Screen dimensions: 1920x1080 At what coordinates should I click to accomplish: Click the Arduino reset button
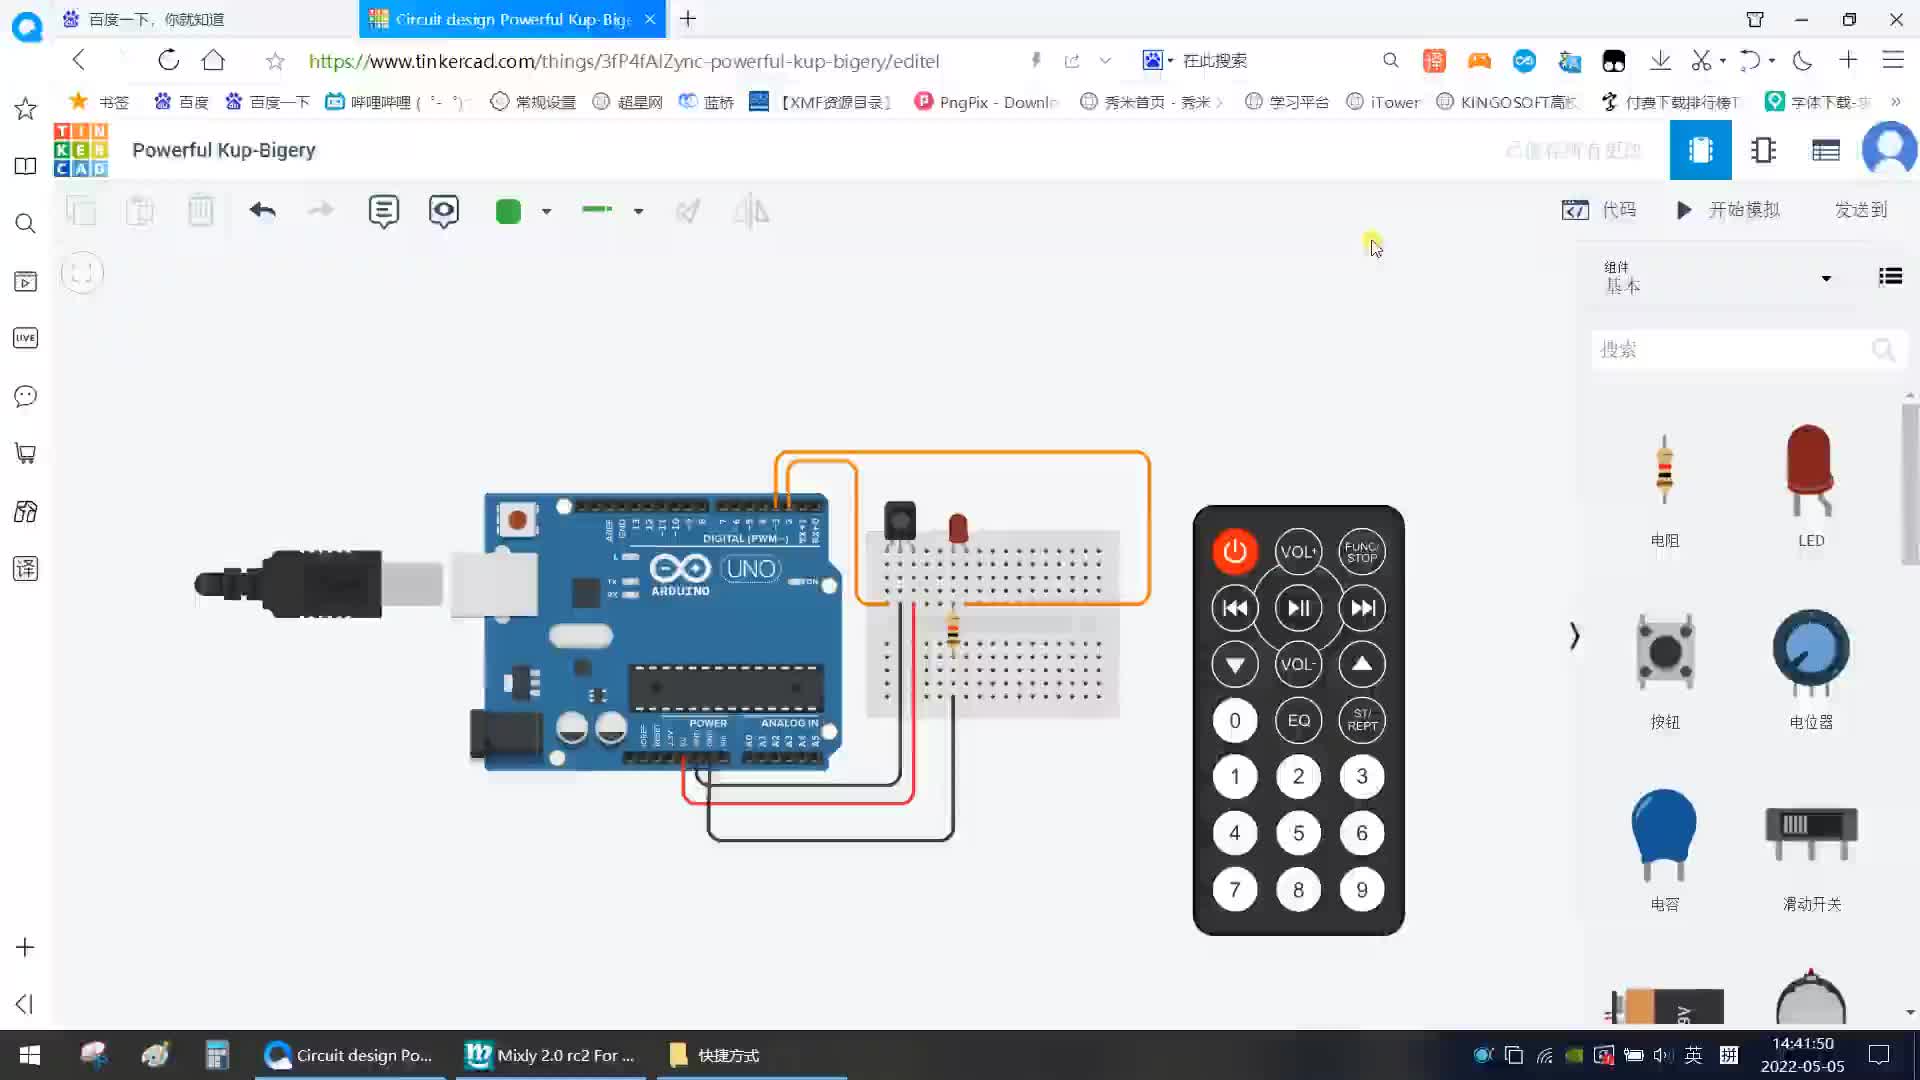(517, 520)
